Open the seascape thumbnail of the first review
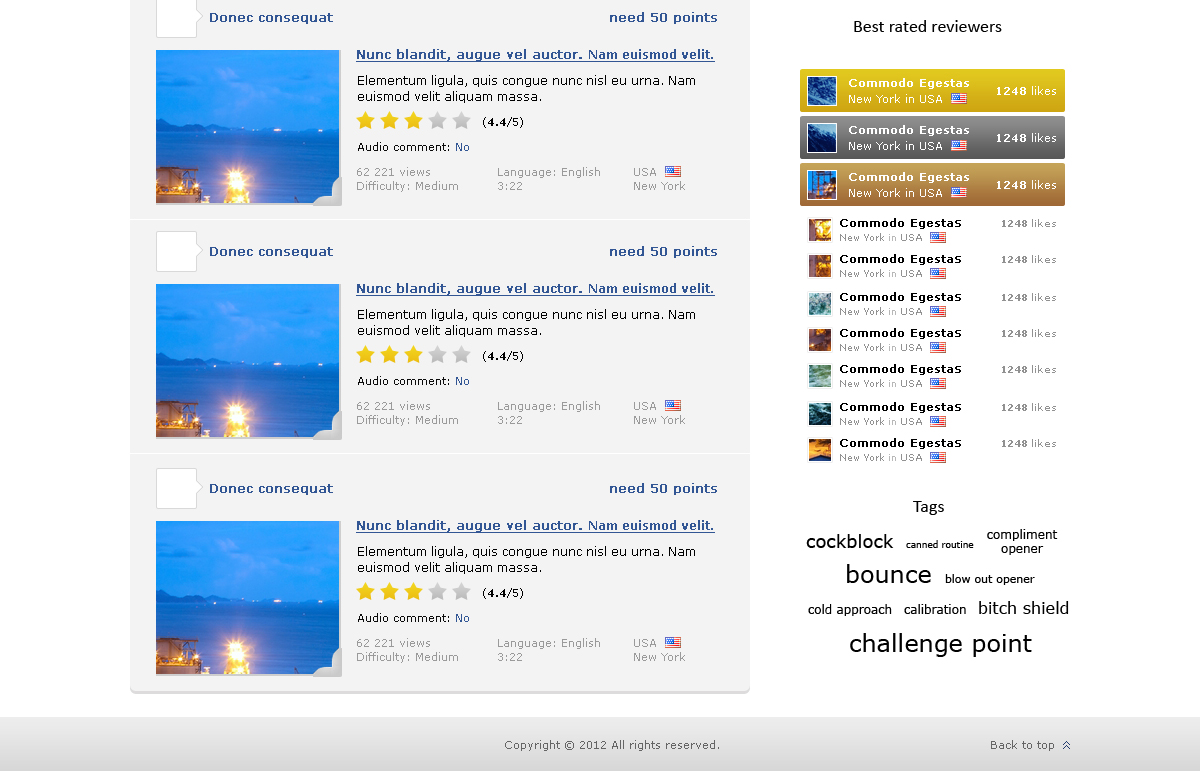The height and width of the screenshot is (771, 1200). (x=248, y=127)
